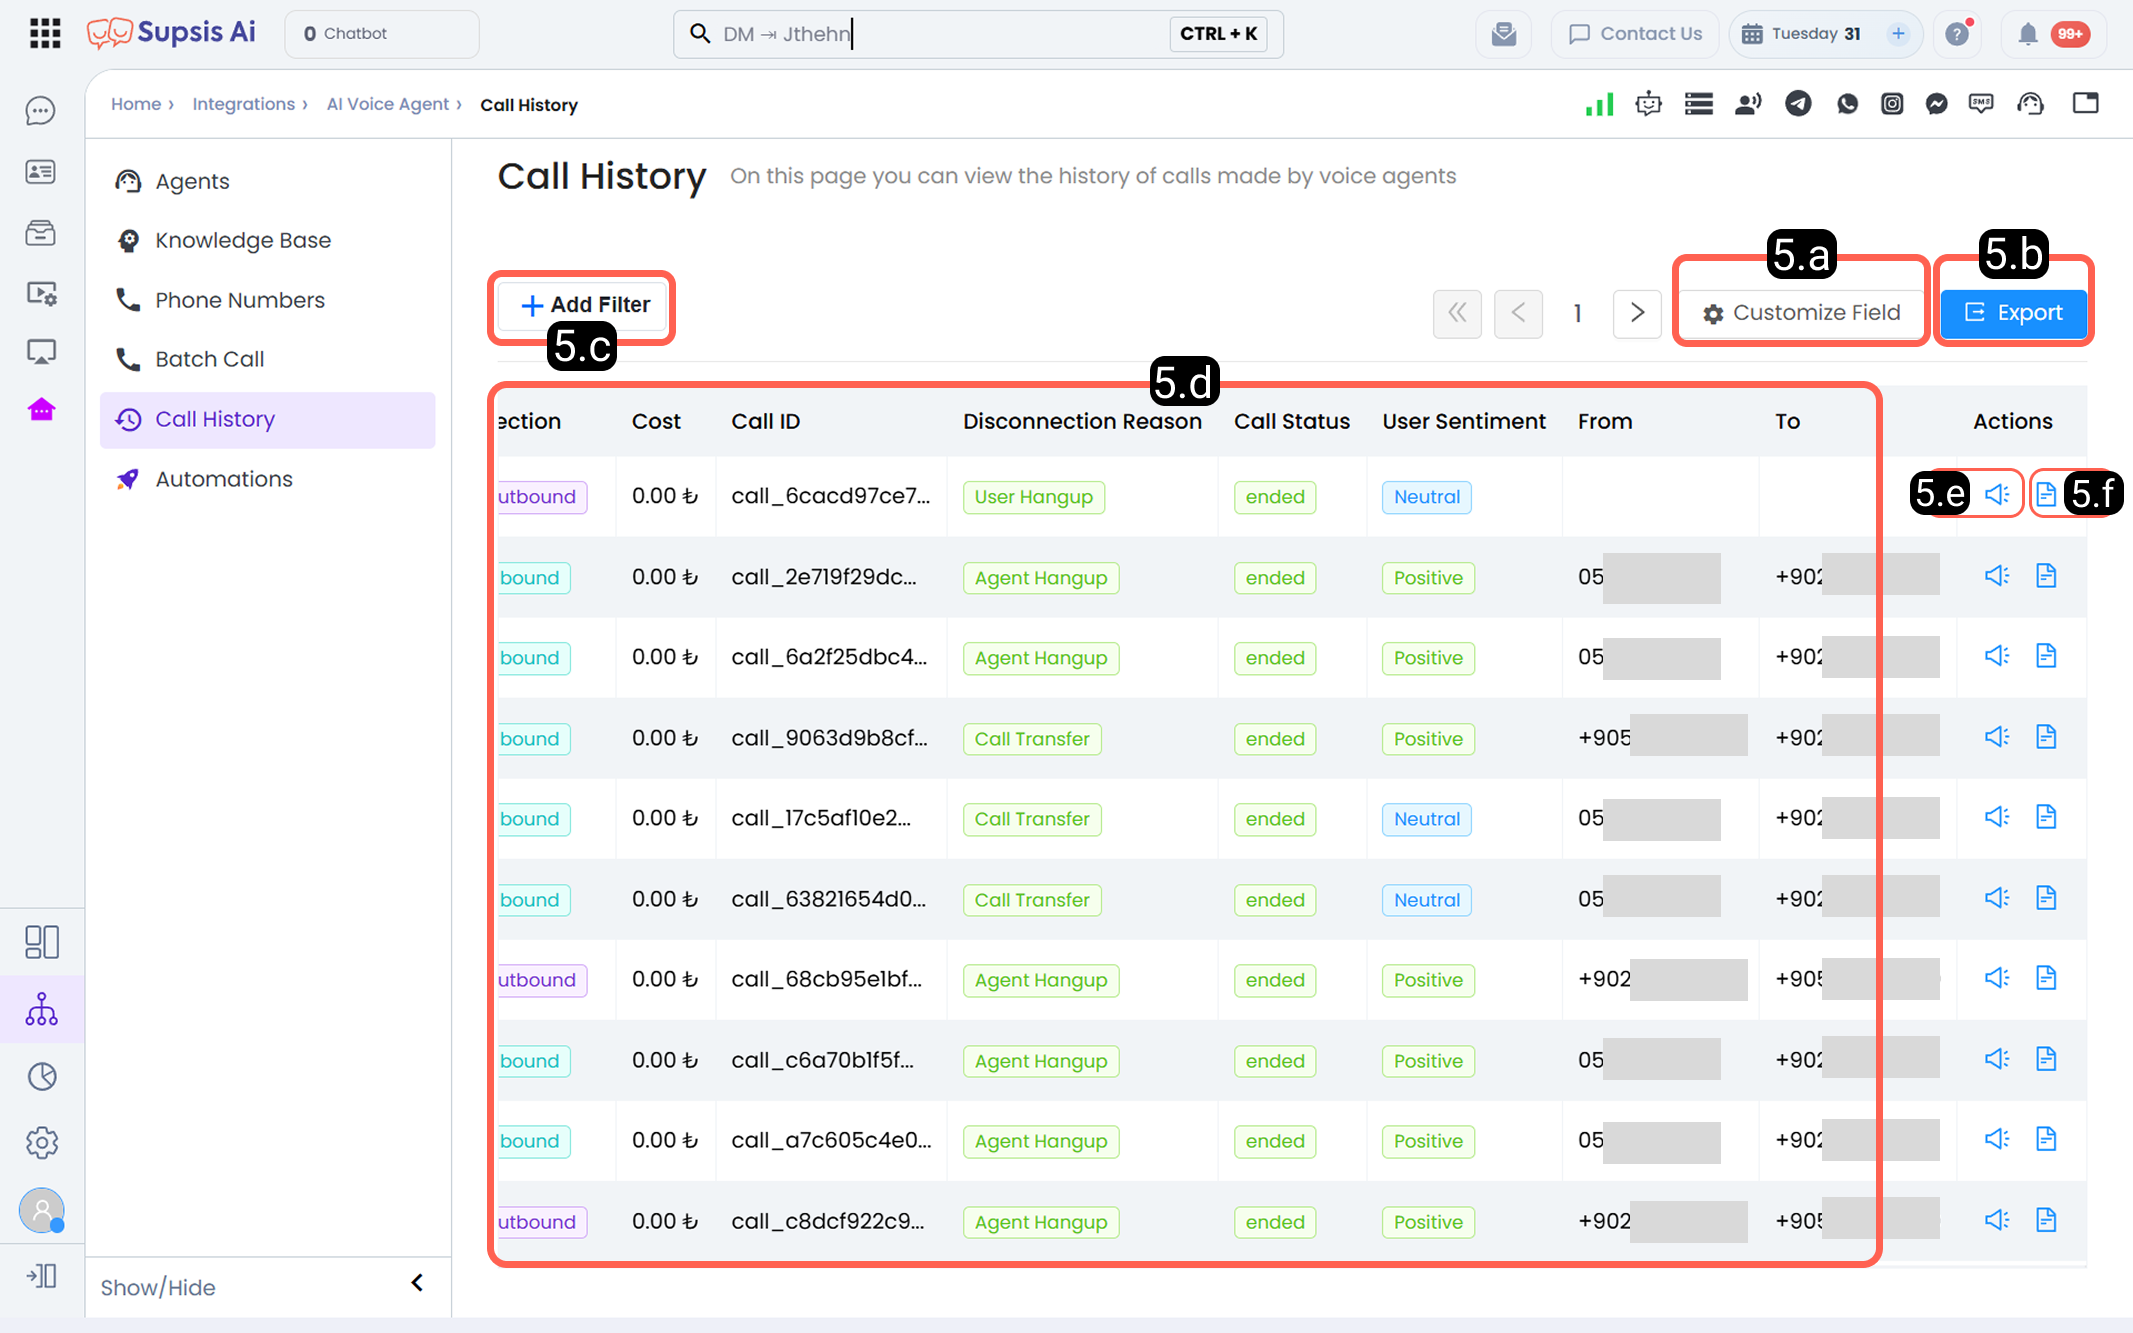Image resolution: width=2133 pixels, height=1333 pixels.
Task: Open the contacts card icon in left sidebar
Action: pos(41,172)
